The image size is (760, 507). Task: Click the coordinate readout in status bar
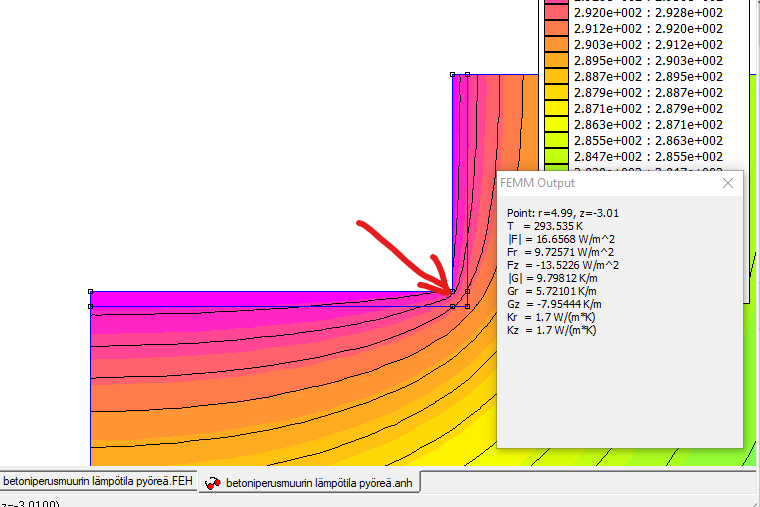coord(30,503)
